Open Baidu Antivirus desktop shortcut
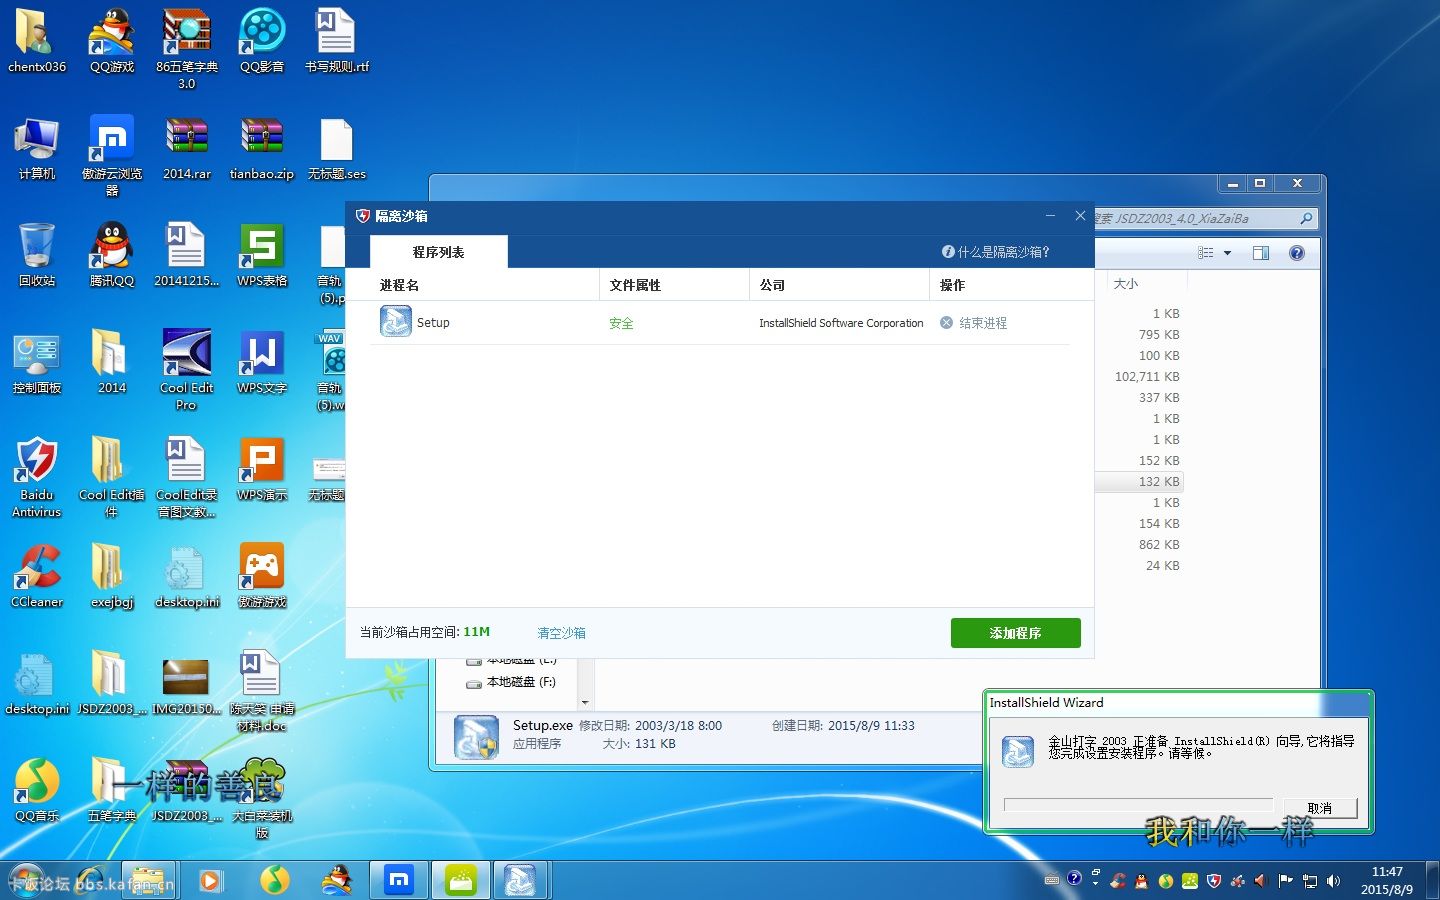Image resolution: width=1440 pixels, height=900 pixels. pyautogui.click(x=36, y=460)
